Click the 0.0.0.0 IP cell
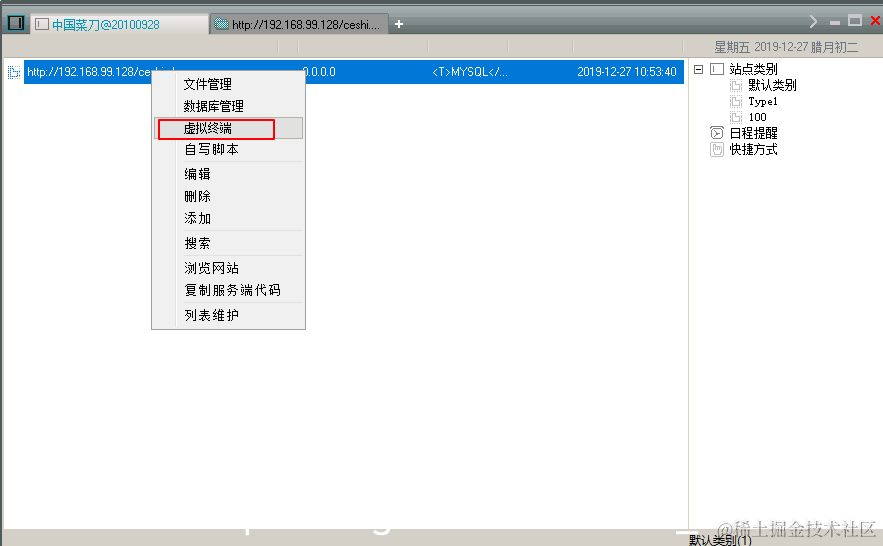Viewport: 883px width, 546px height. click(319, 72)
